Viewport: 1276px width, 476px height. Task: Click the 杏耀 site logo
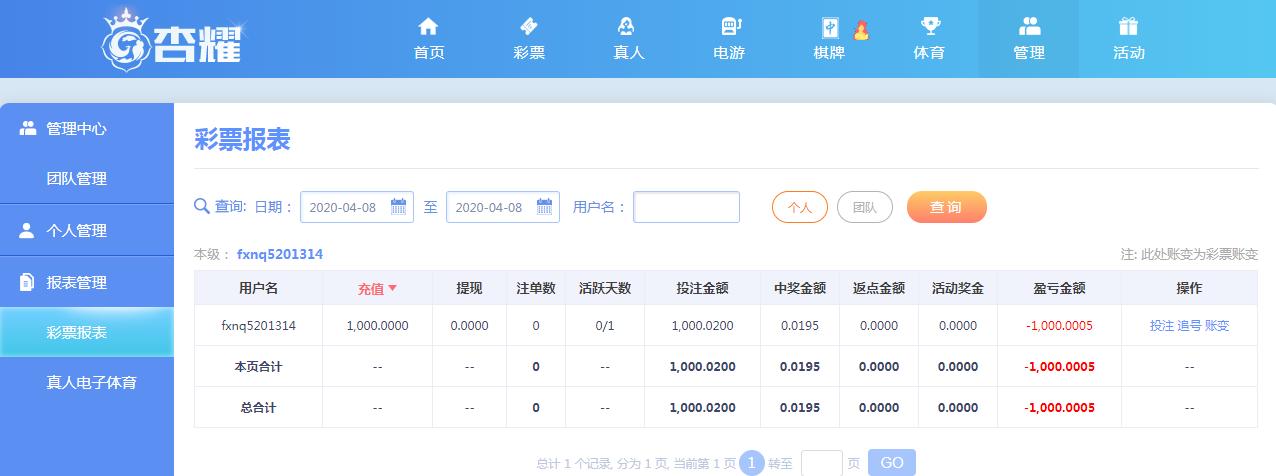(x=172, y=38)
